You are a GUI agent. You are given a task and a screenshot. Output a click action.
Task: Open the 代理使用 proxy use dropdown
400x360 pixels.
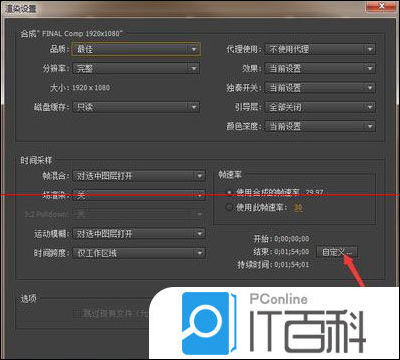(x=320, y=49)
